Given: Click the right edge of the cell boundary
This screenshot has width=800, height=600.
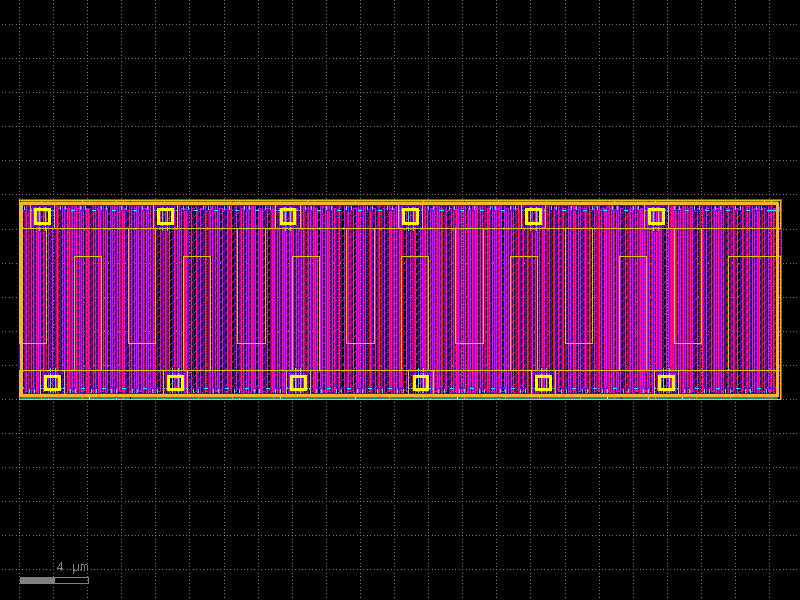Looking at the screenshot, I should (x=778, y=300).
